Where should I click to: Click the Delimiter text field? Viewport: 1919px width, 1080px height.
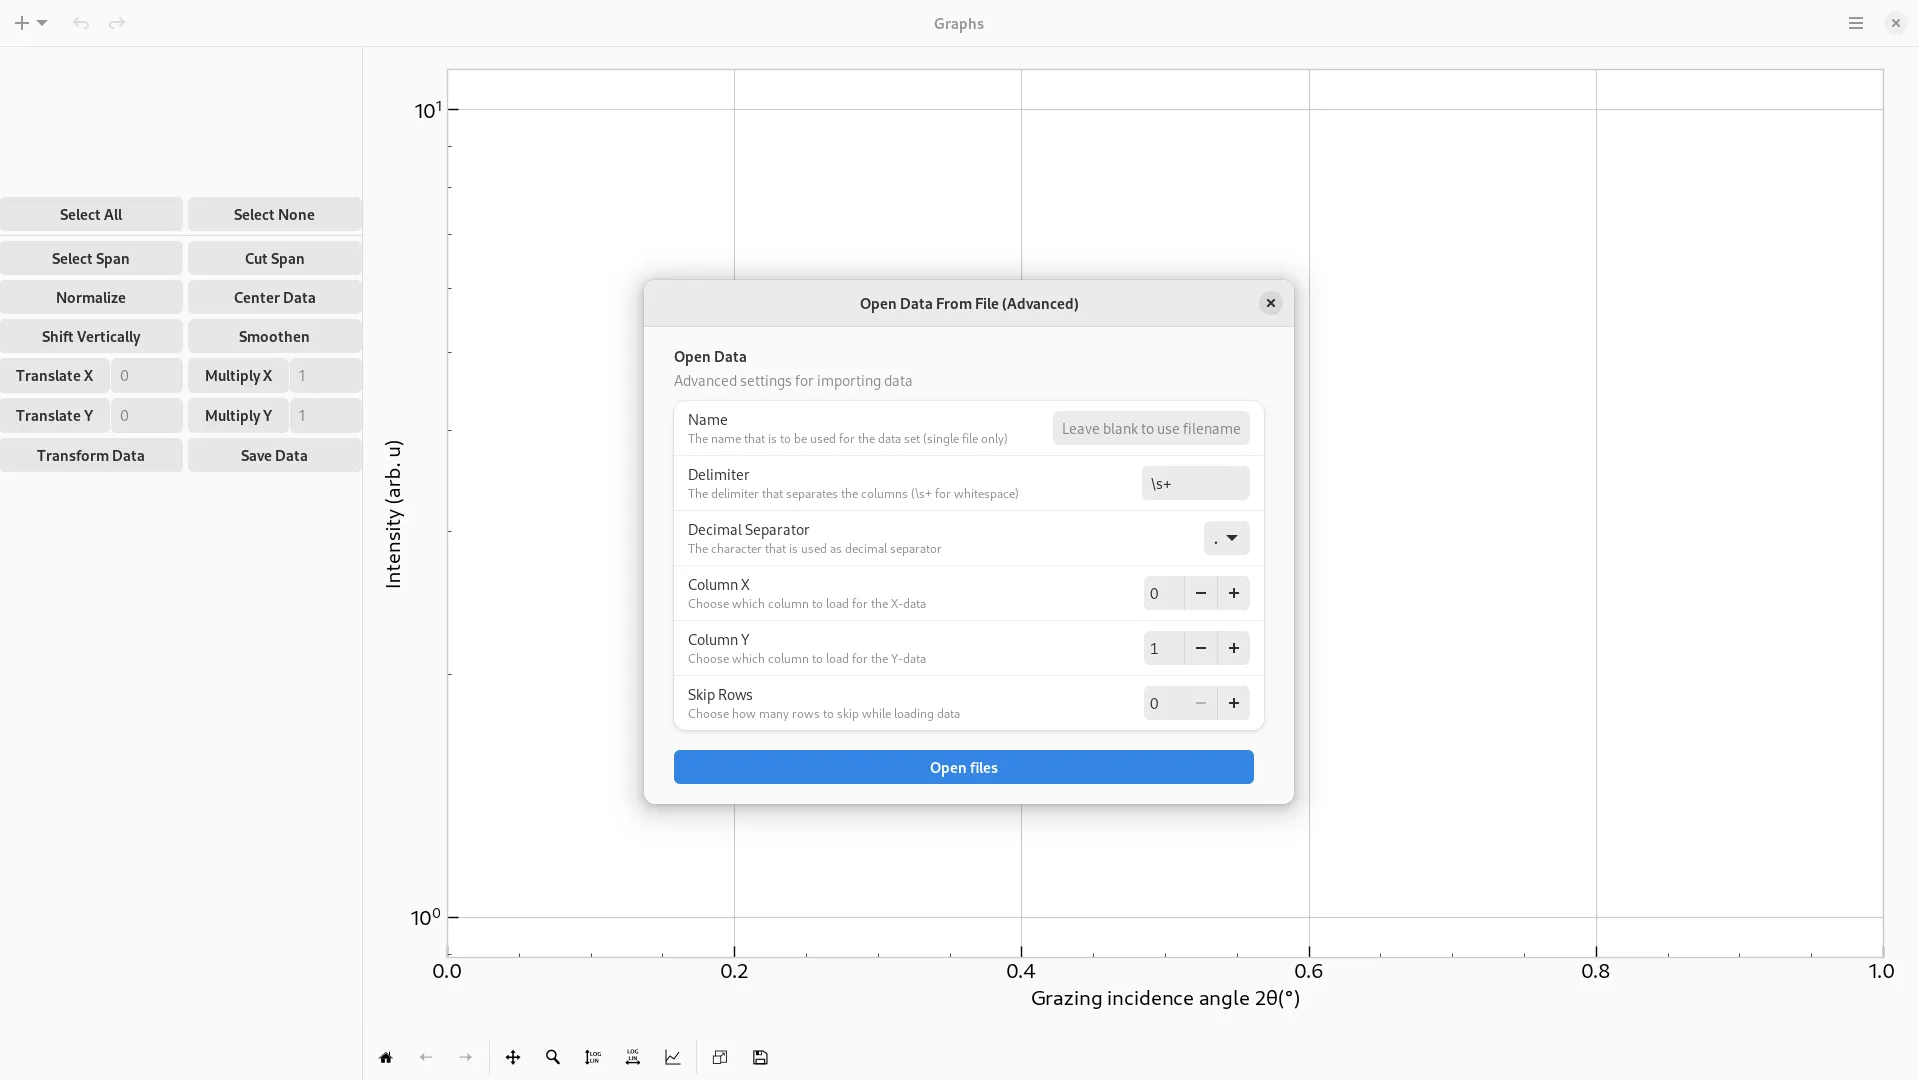pos(1195,483)
